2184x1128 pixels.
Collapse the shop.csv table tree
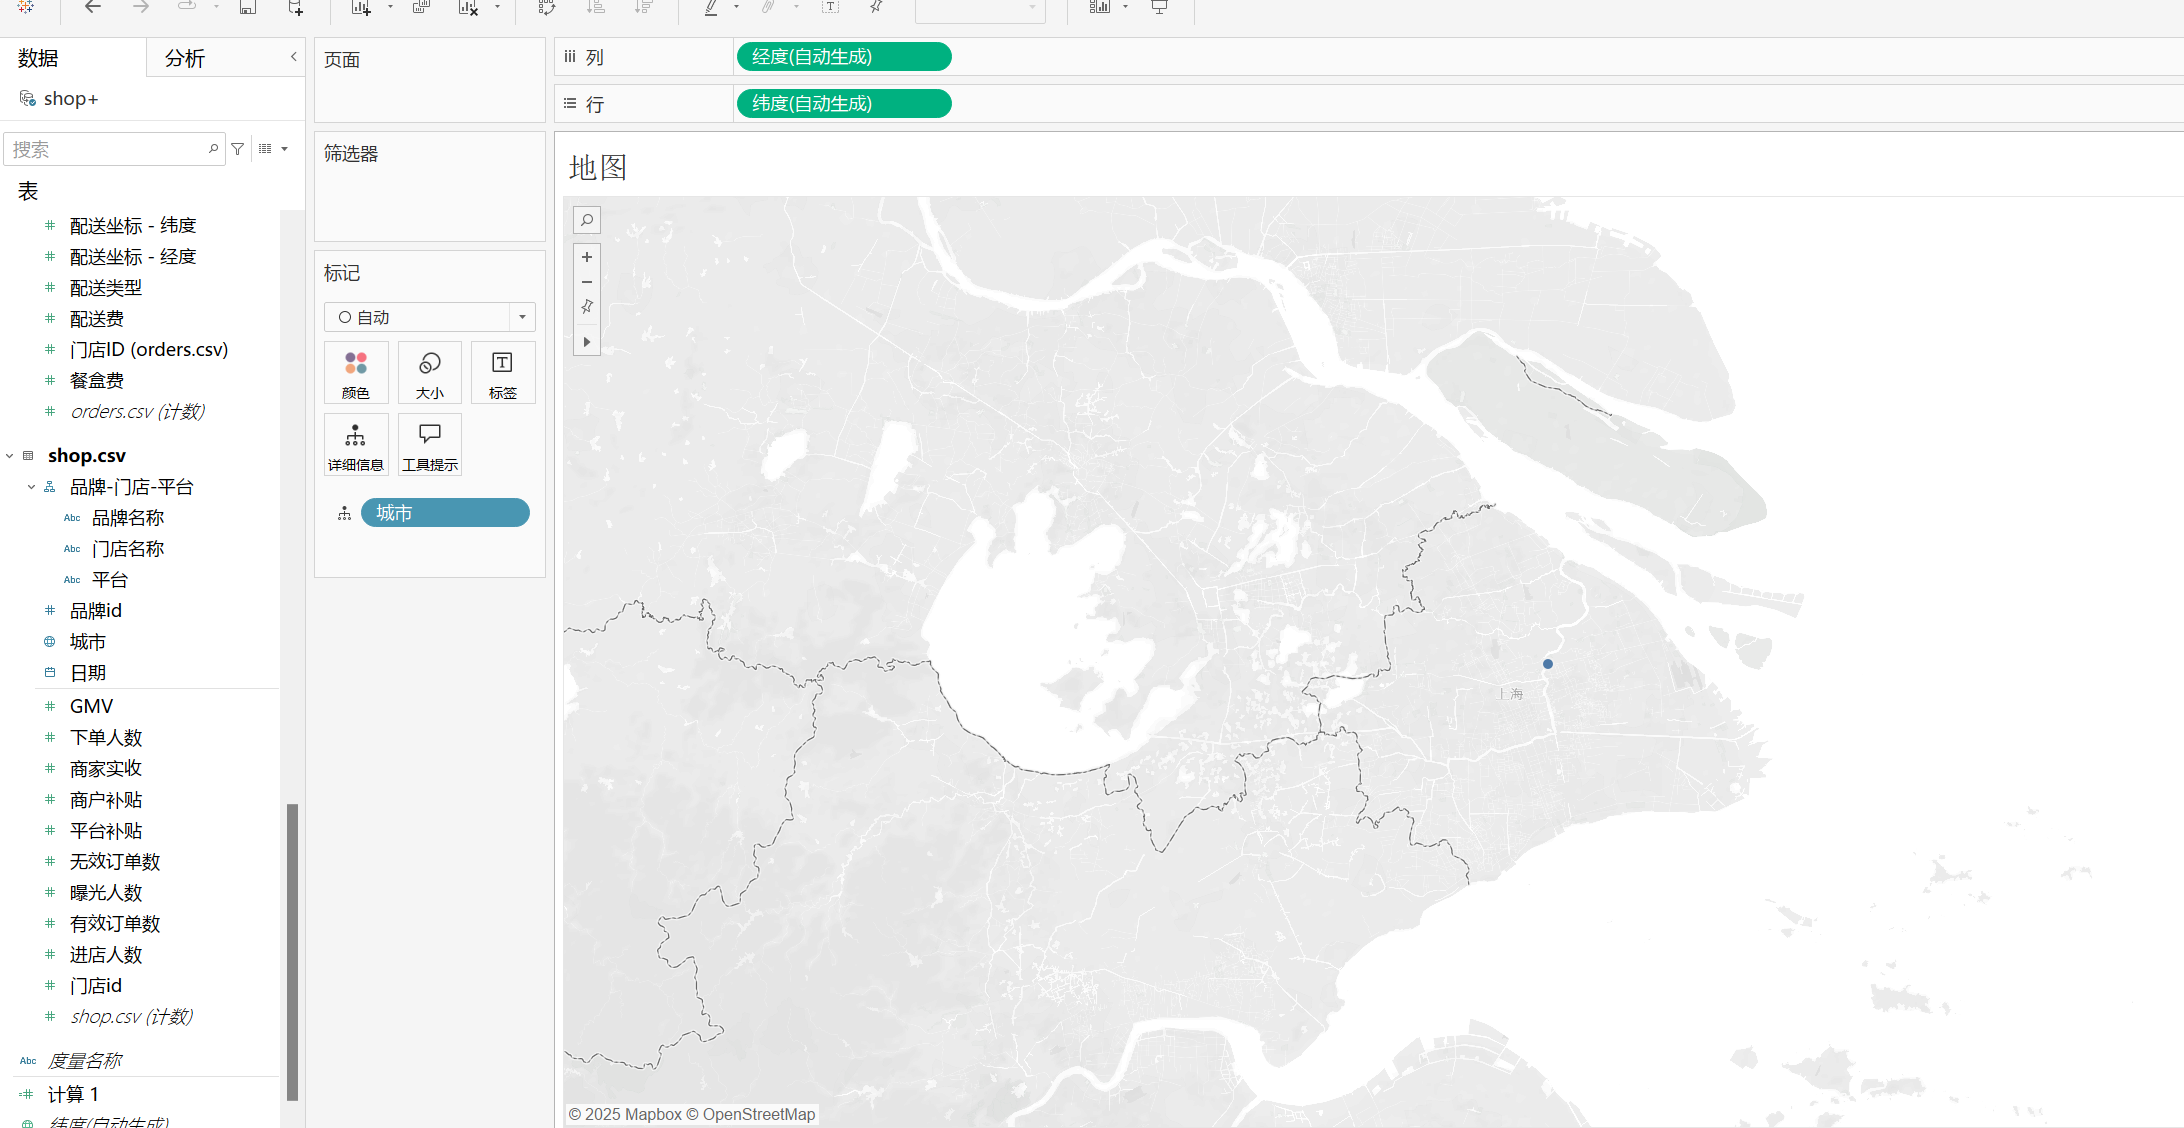10,456
